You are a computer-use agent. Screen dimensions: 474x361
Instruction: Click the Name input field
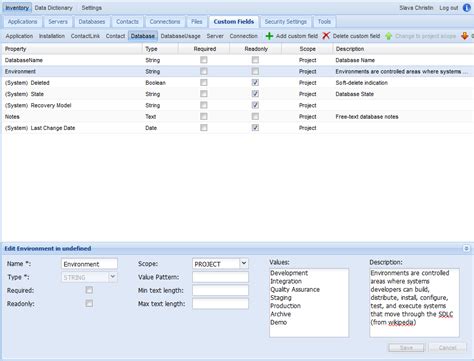tap(89, 264)
